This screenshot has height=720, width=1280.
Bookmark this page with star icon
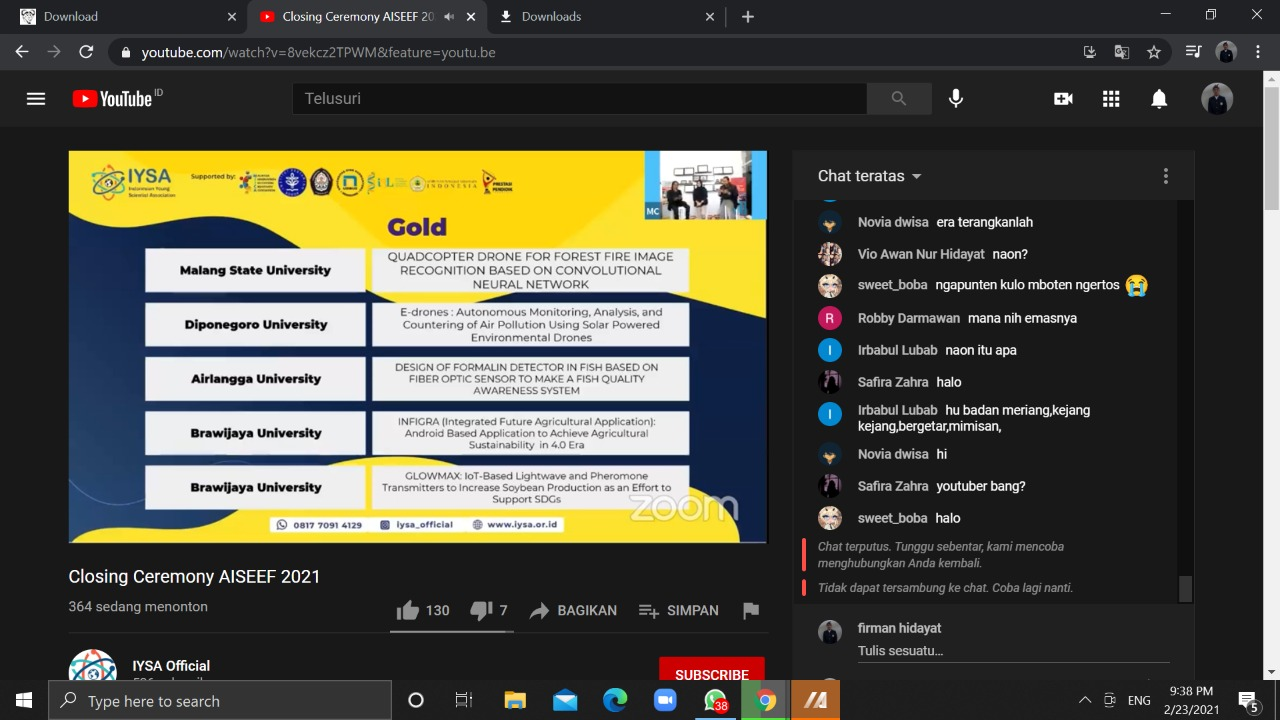[x=1154, y=52]
